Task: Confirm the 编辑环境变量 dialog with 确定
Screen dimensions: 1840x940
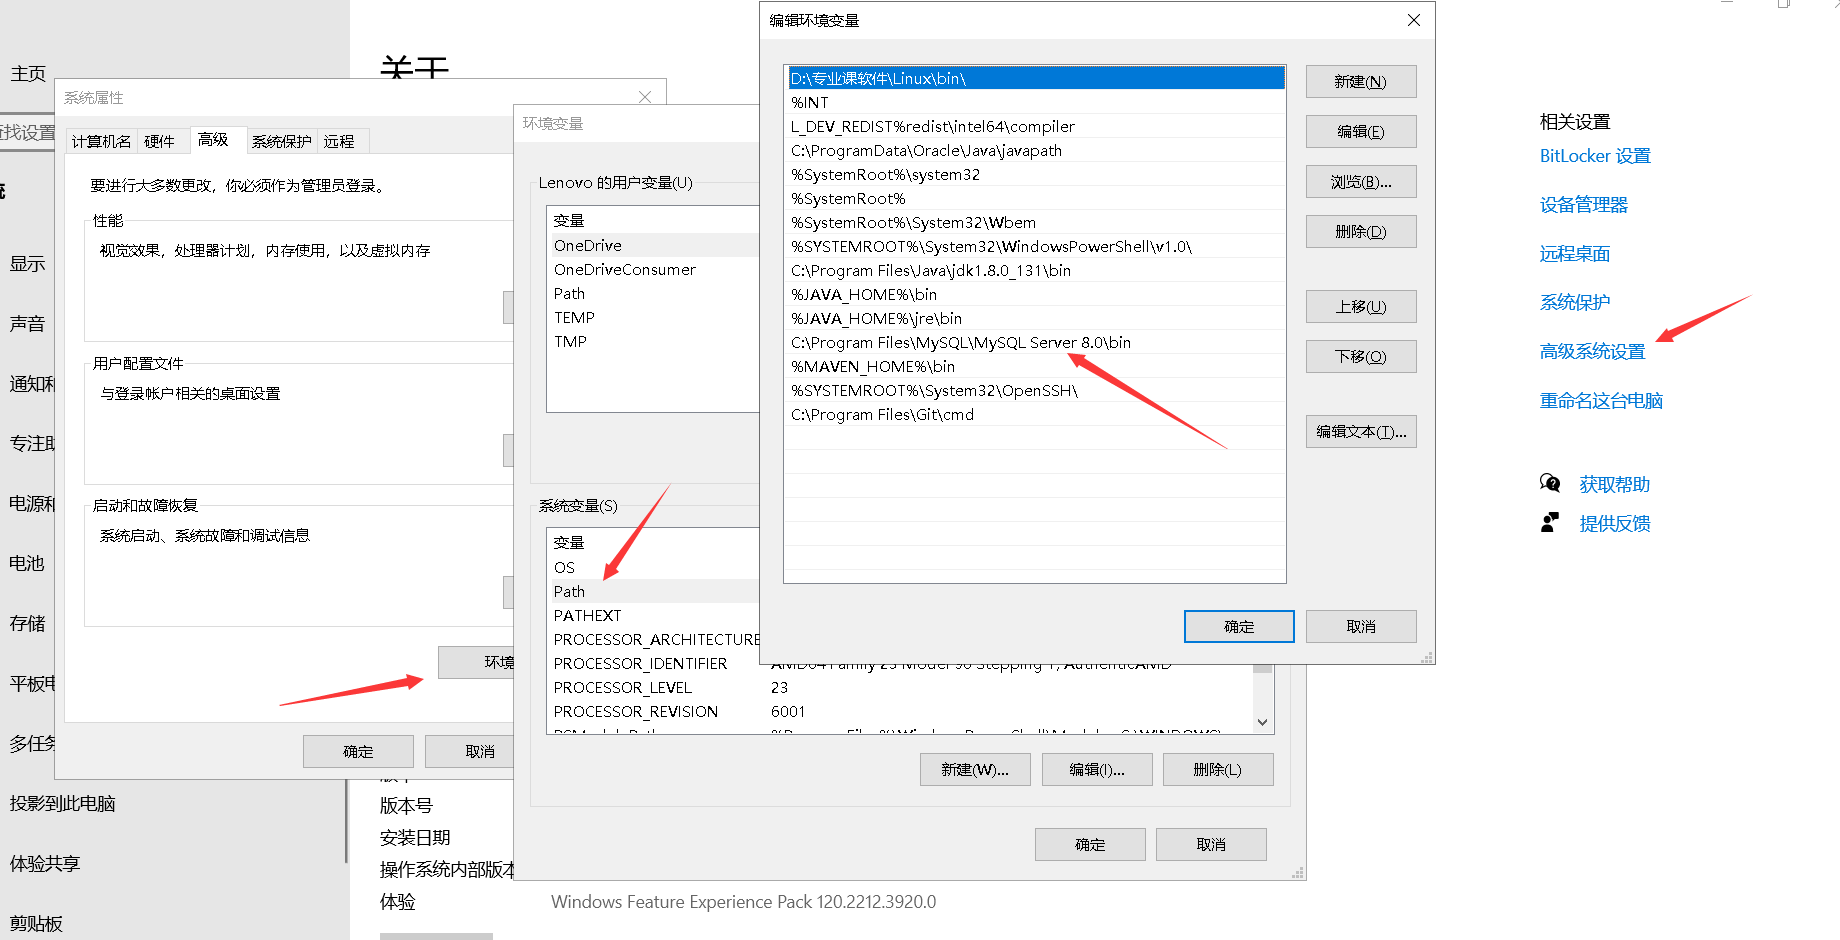Action: click(x=1239, y=627)
